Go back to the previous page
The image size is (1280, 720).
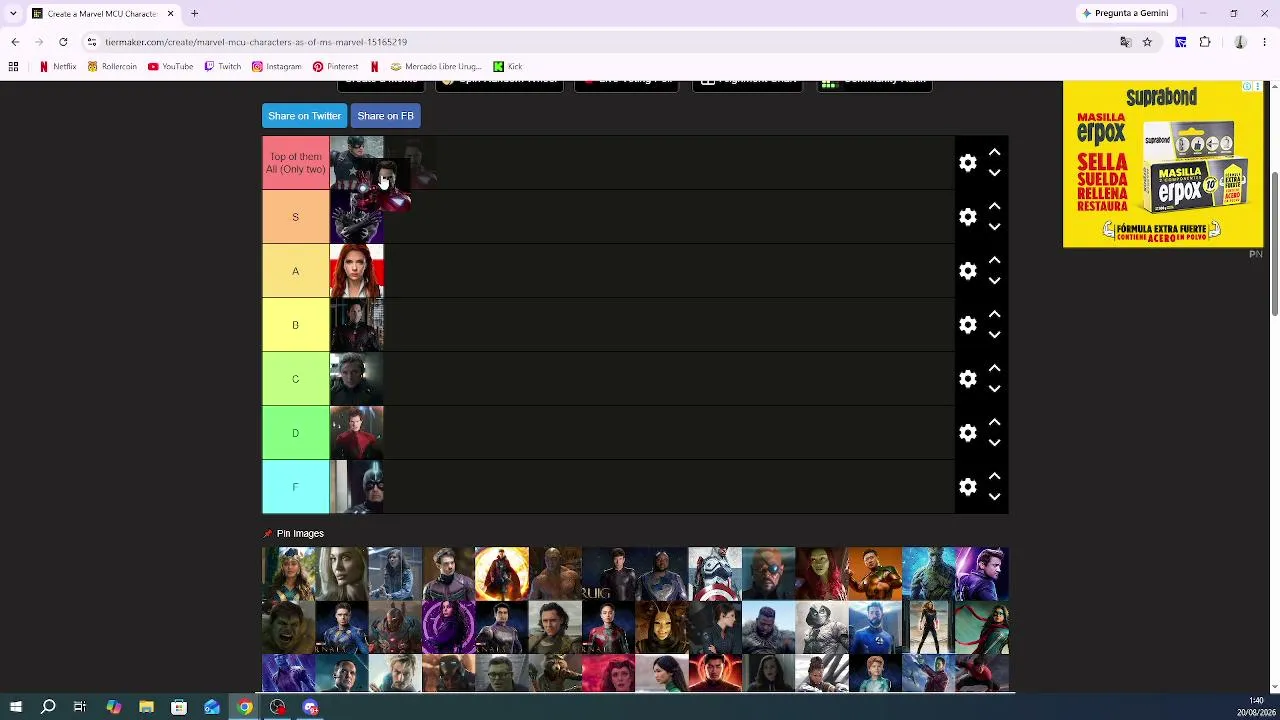pos(15,42)
